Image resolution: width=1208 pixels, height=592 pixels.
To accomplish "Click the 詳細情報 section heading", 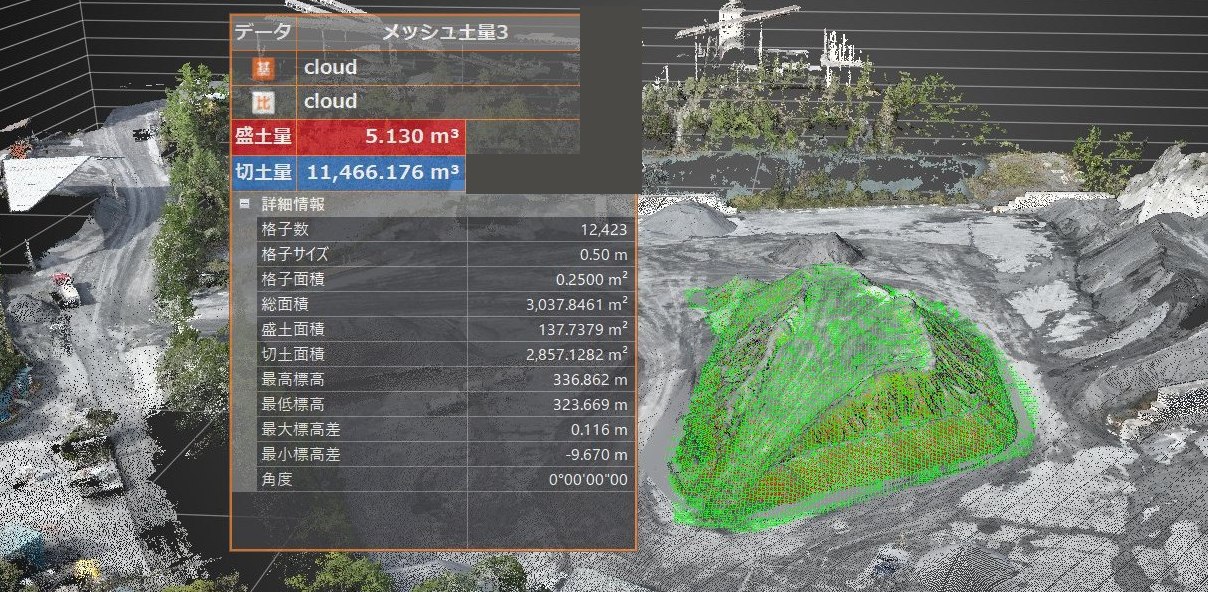I will tap(292, 204).
